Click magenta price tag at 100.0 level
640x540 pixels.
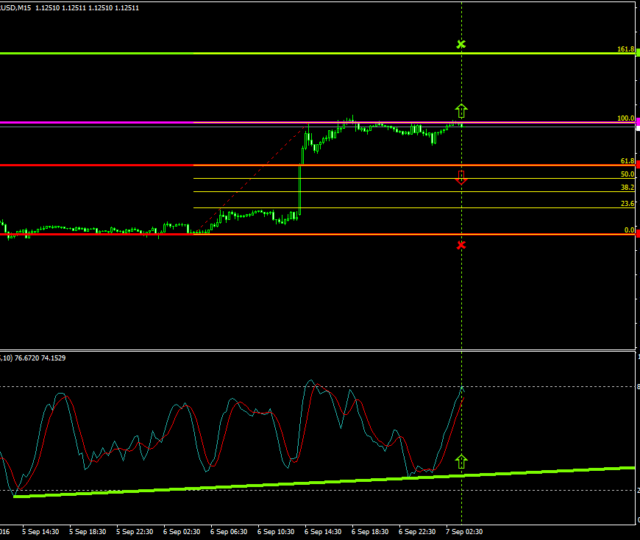pyautogui.click(x=637, y=120)
